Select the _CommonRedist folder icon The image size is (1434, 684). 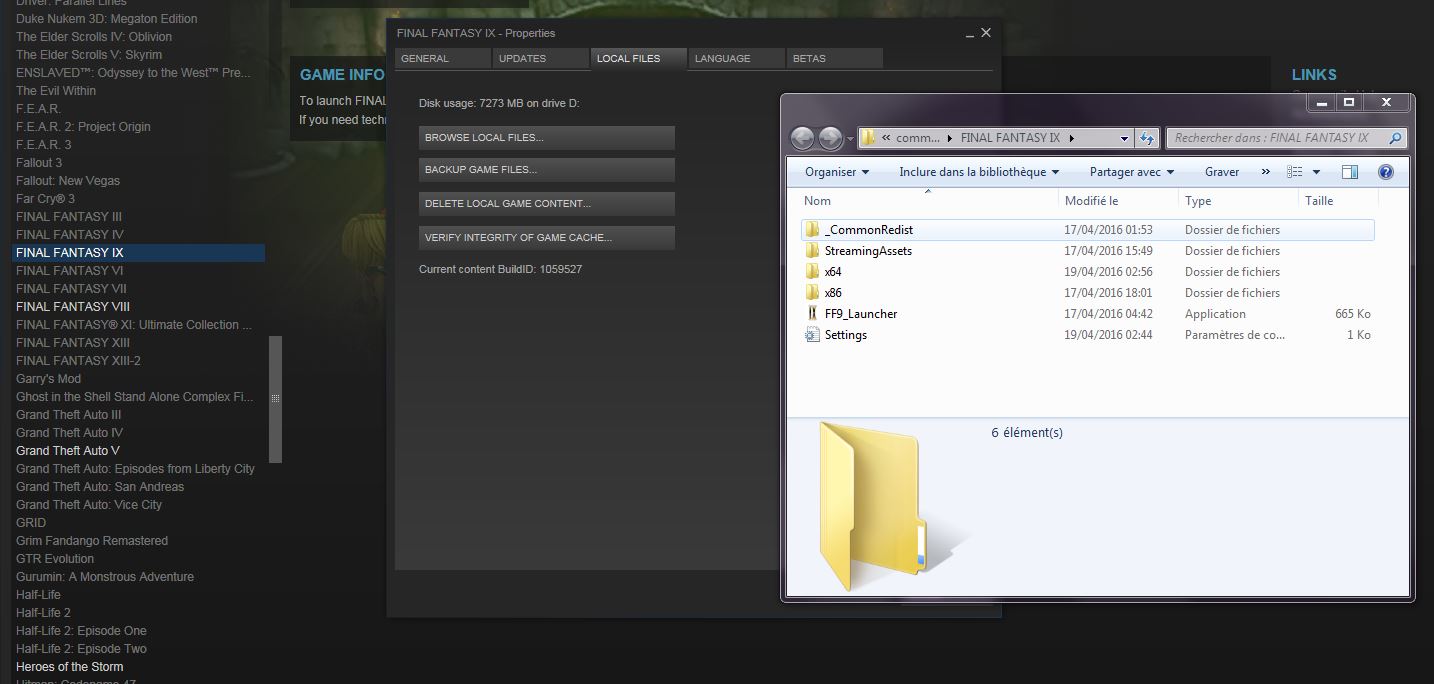(812, 230)
